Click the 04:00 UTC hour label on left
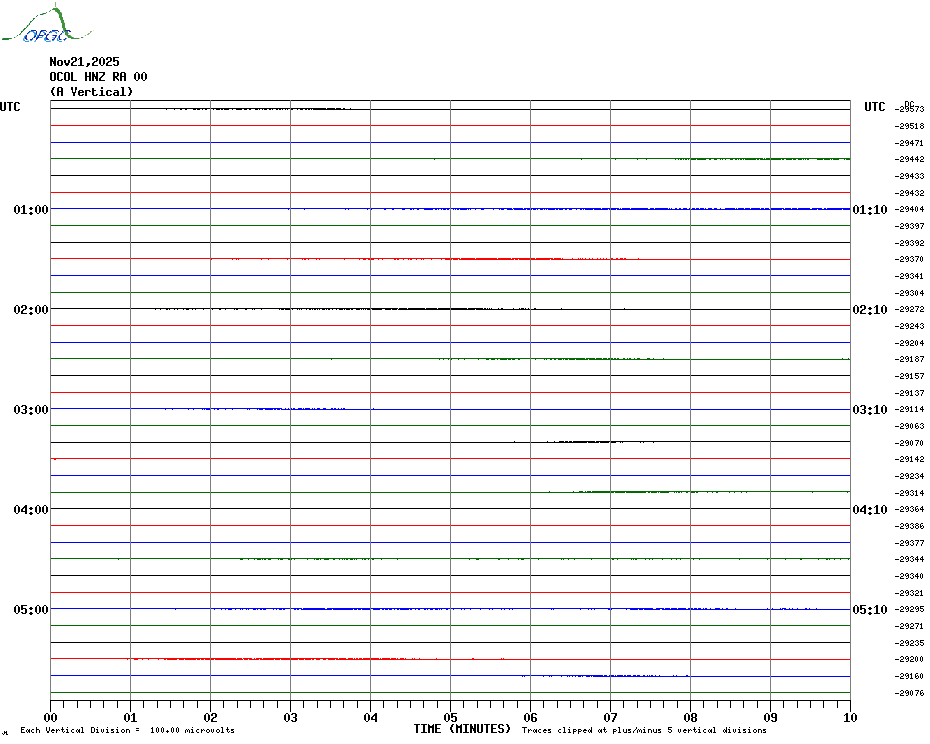Screen dimensions: 930x744 (31, 510)
